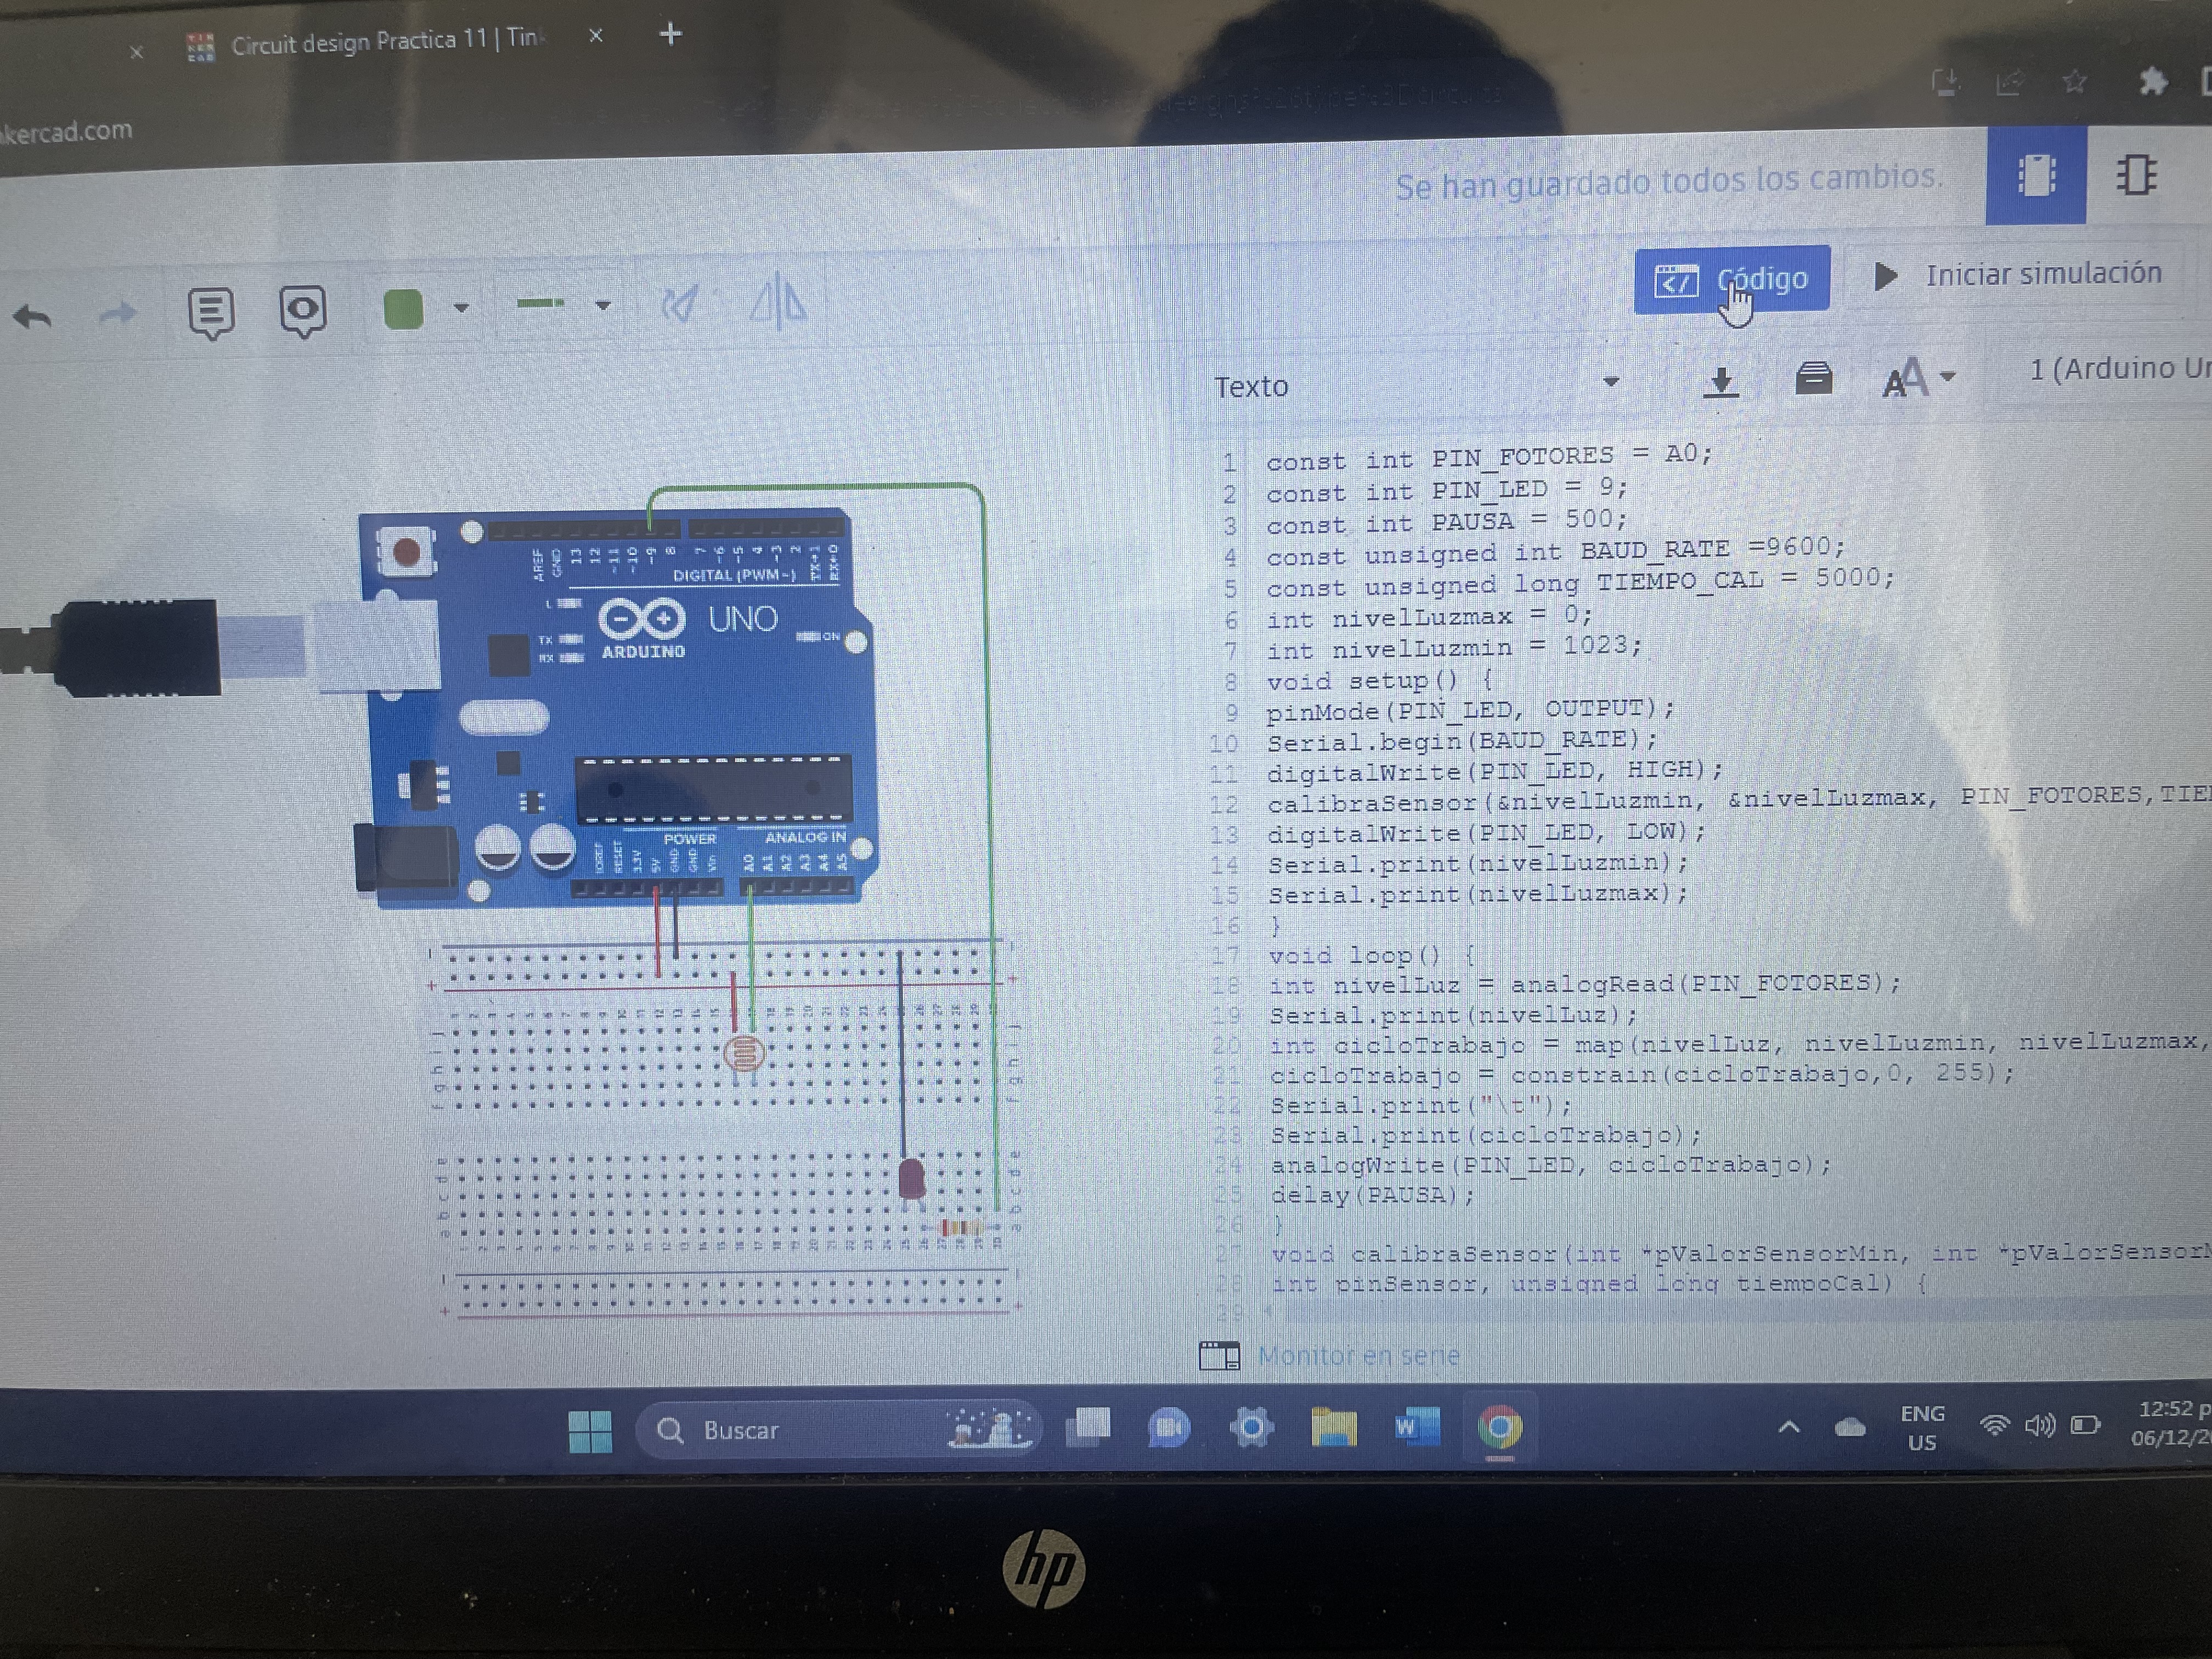Click the green wire color swatch

pyautogui.click(x=404, y=309)
